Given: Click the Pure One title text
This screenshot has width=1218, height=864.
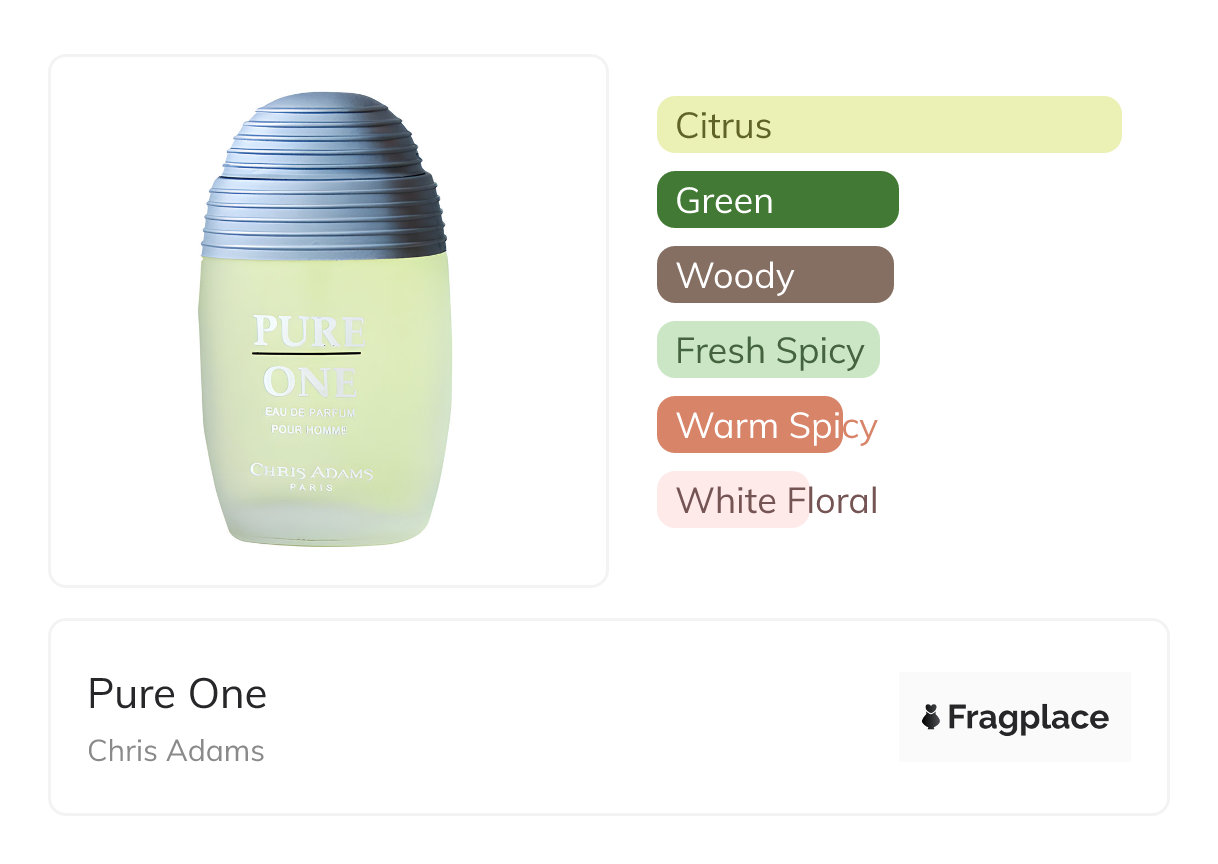Looking at the screenshot, I should click(177, 694).
